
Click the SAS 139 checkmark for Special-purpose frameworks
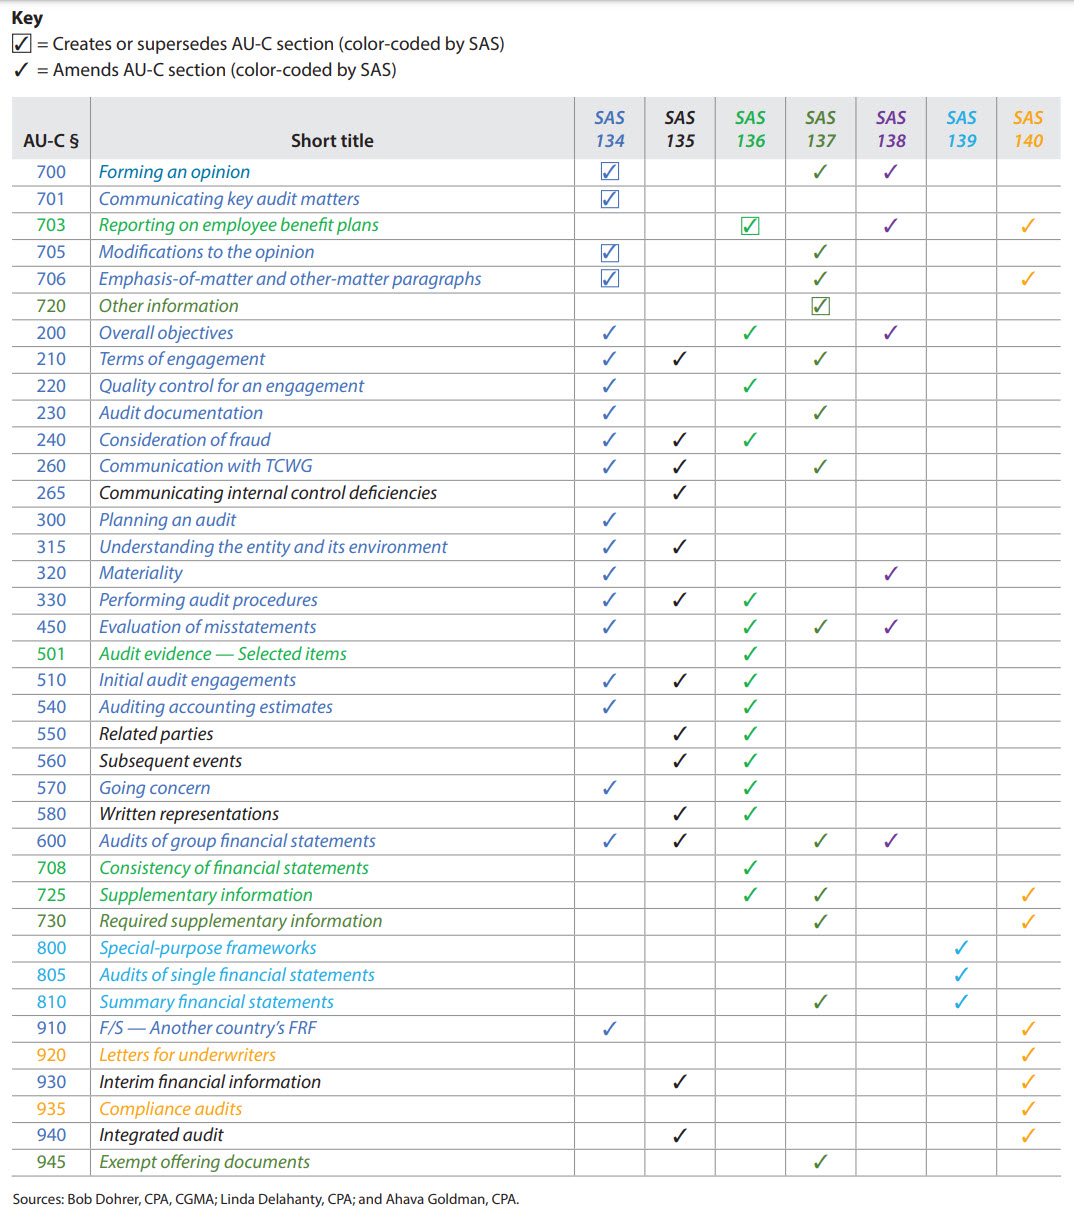coord(961,948)
